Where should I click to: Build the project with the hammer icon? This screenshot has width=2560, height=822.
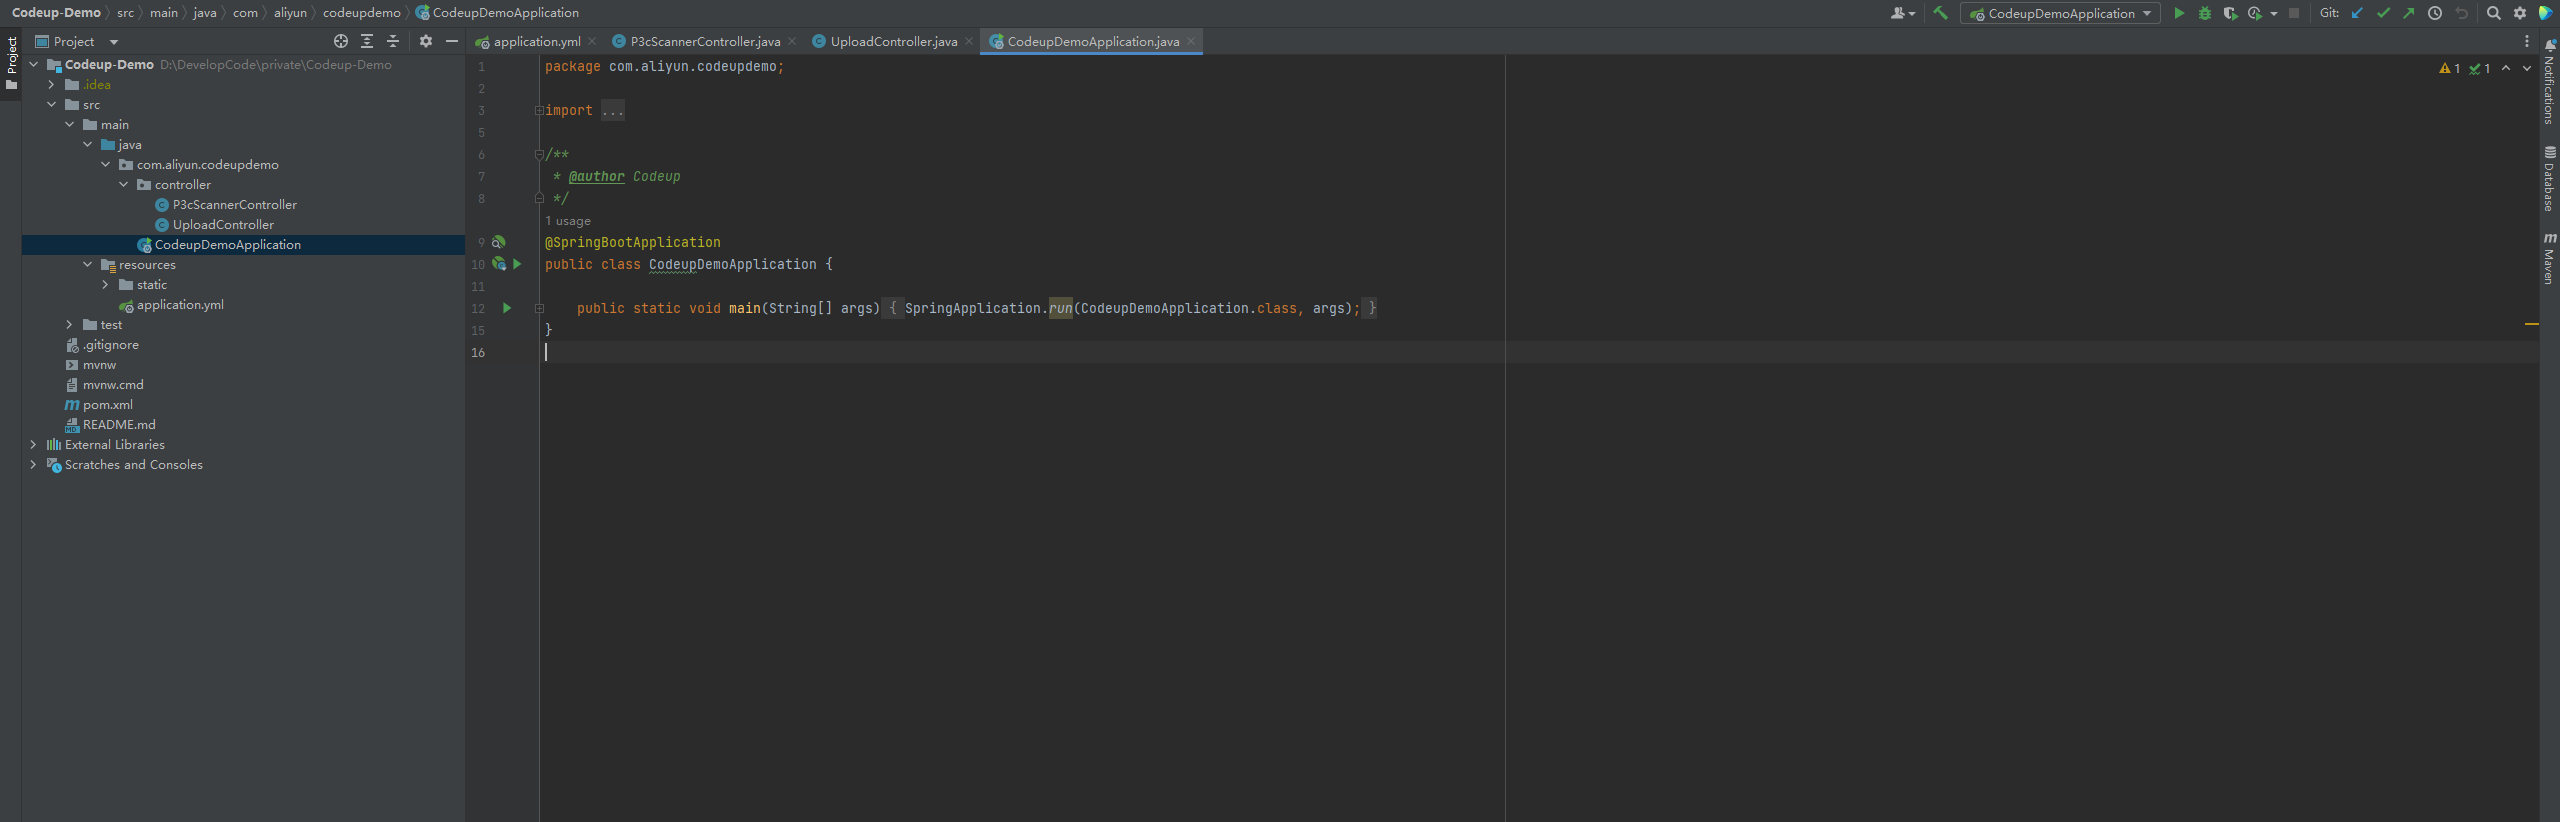click(x=1940, y=13)
